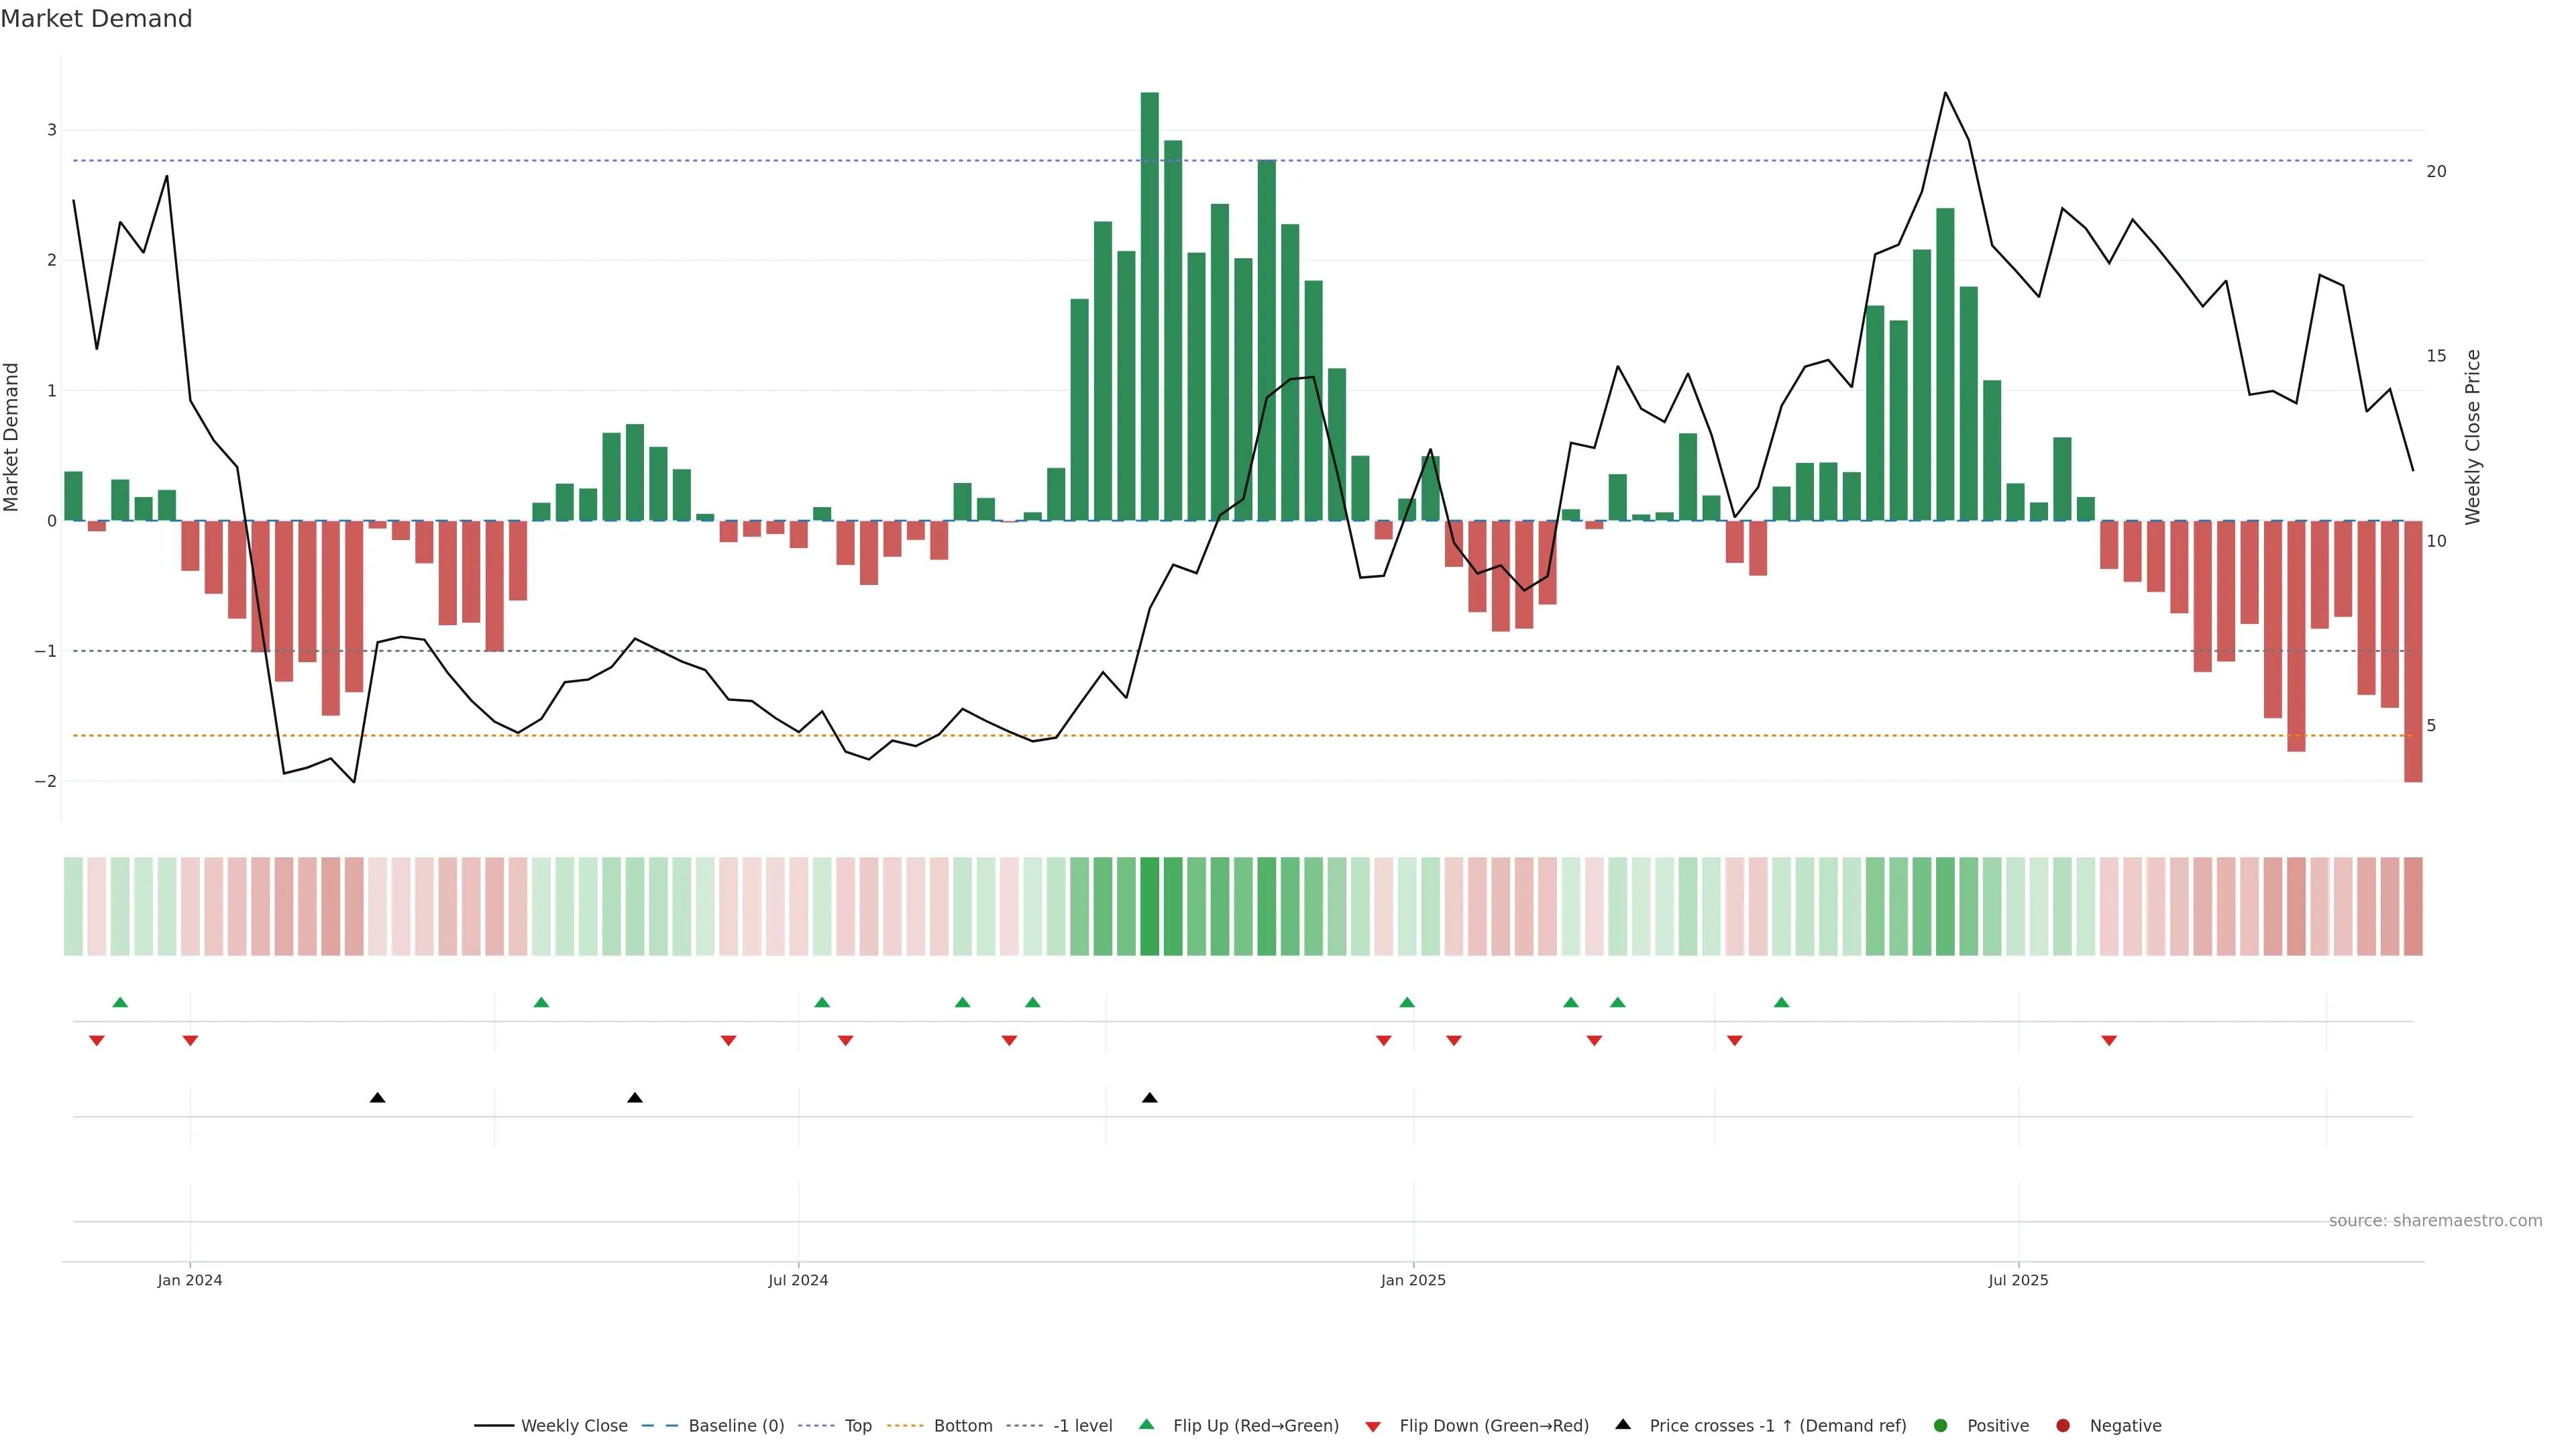Click the Jul 2024 axis label
2576x1449 pixels.
tap(798, 1280)
